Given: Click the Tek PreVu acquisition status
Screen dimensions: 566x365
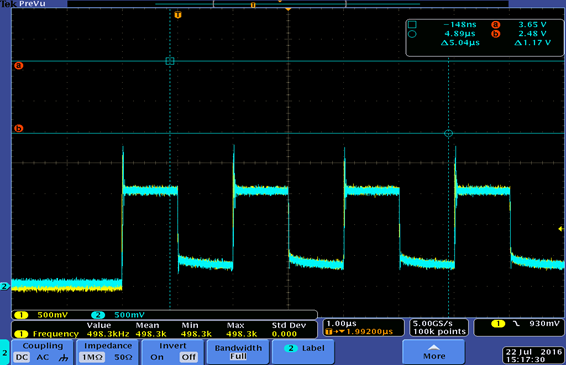Looking at the screenshot, I should 23,4.
